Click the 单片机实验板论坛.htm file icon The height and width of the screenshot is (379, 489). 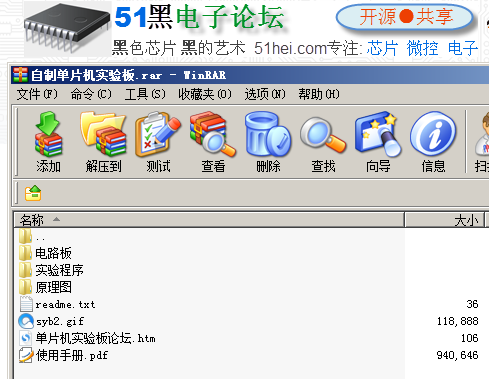click(26, 338)
